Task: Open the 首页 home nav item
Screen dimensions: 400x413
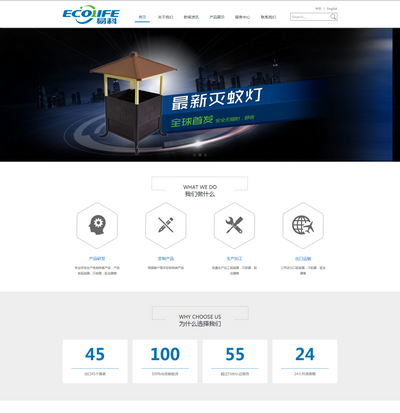Action: click(x=142, y=17)
